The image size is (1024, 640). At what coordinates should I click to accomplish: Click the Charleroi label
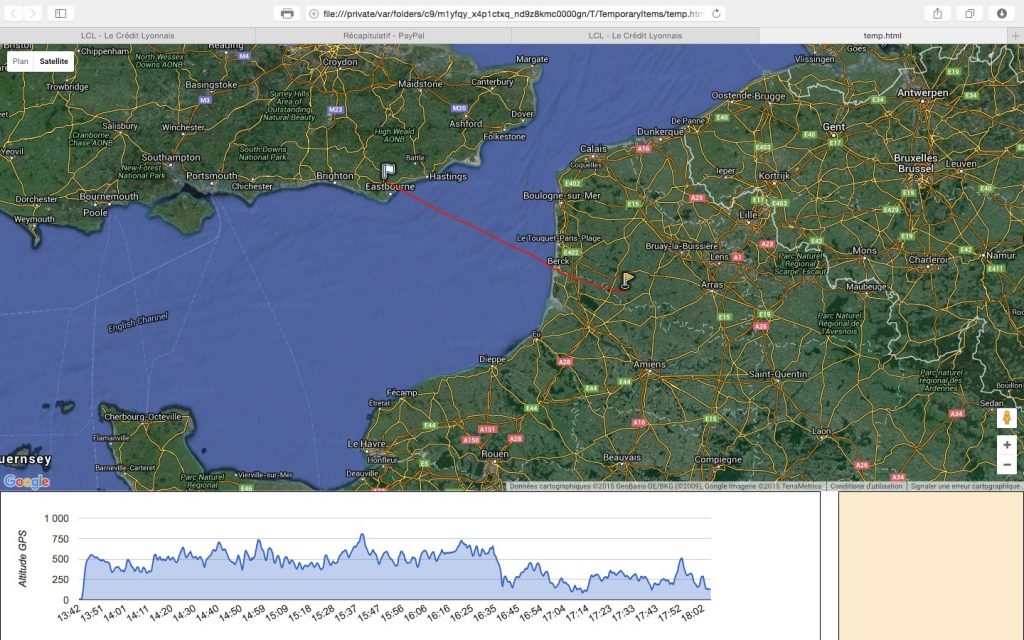click(x=928, y=260)
